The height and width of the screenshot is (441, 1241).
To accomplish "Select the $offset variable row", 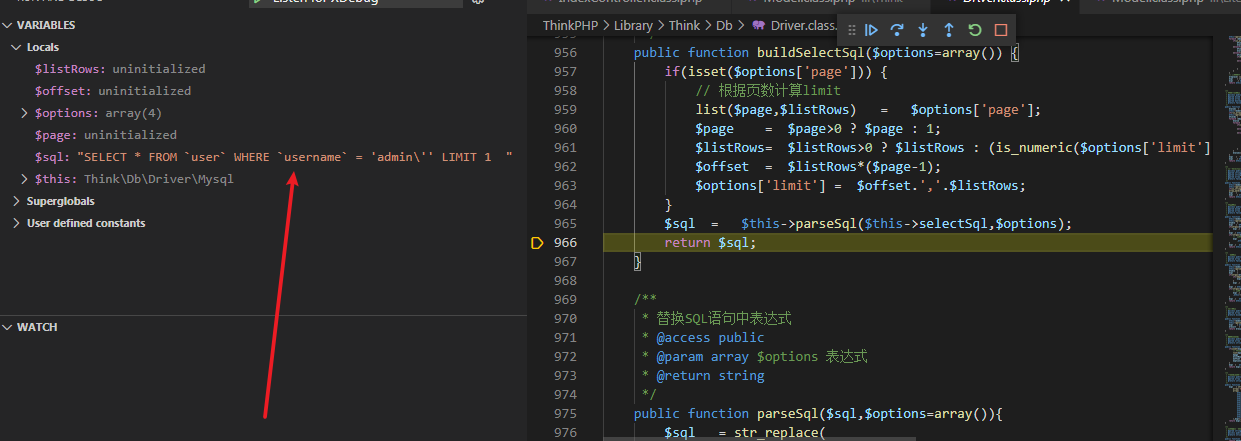I will [x=263, y=91].
